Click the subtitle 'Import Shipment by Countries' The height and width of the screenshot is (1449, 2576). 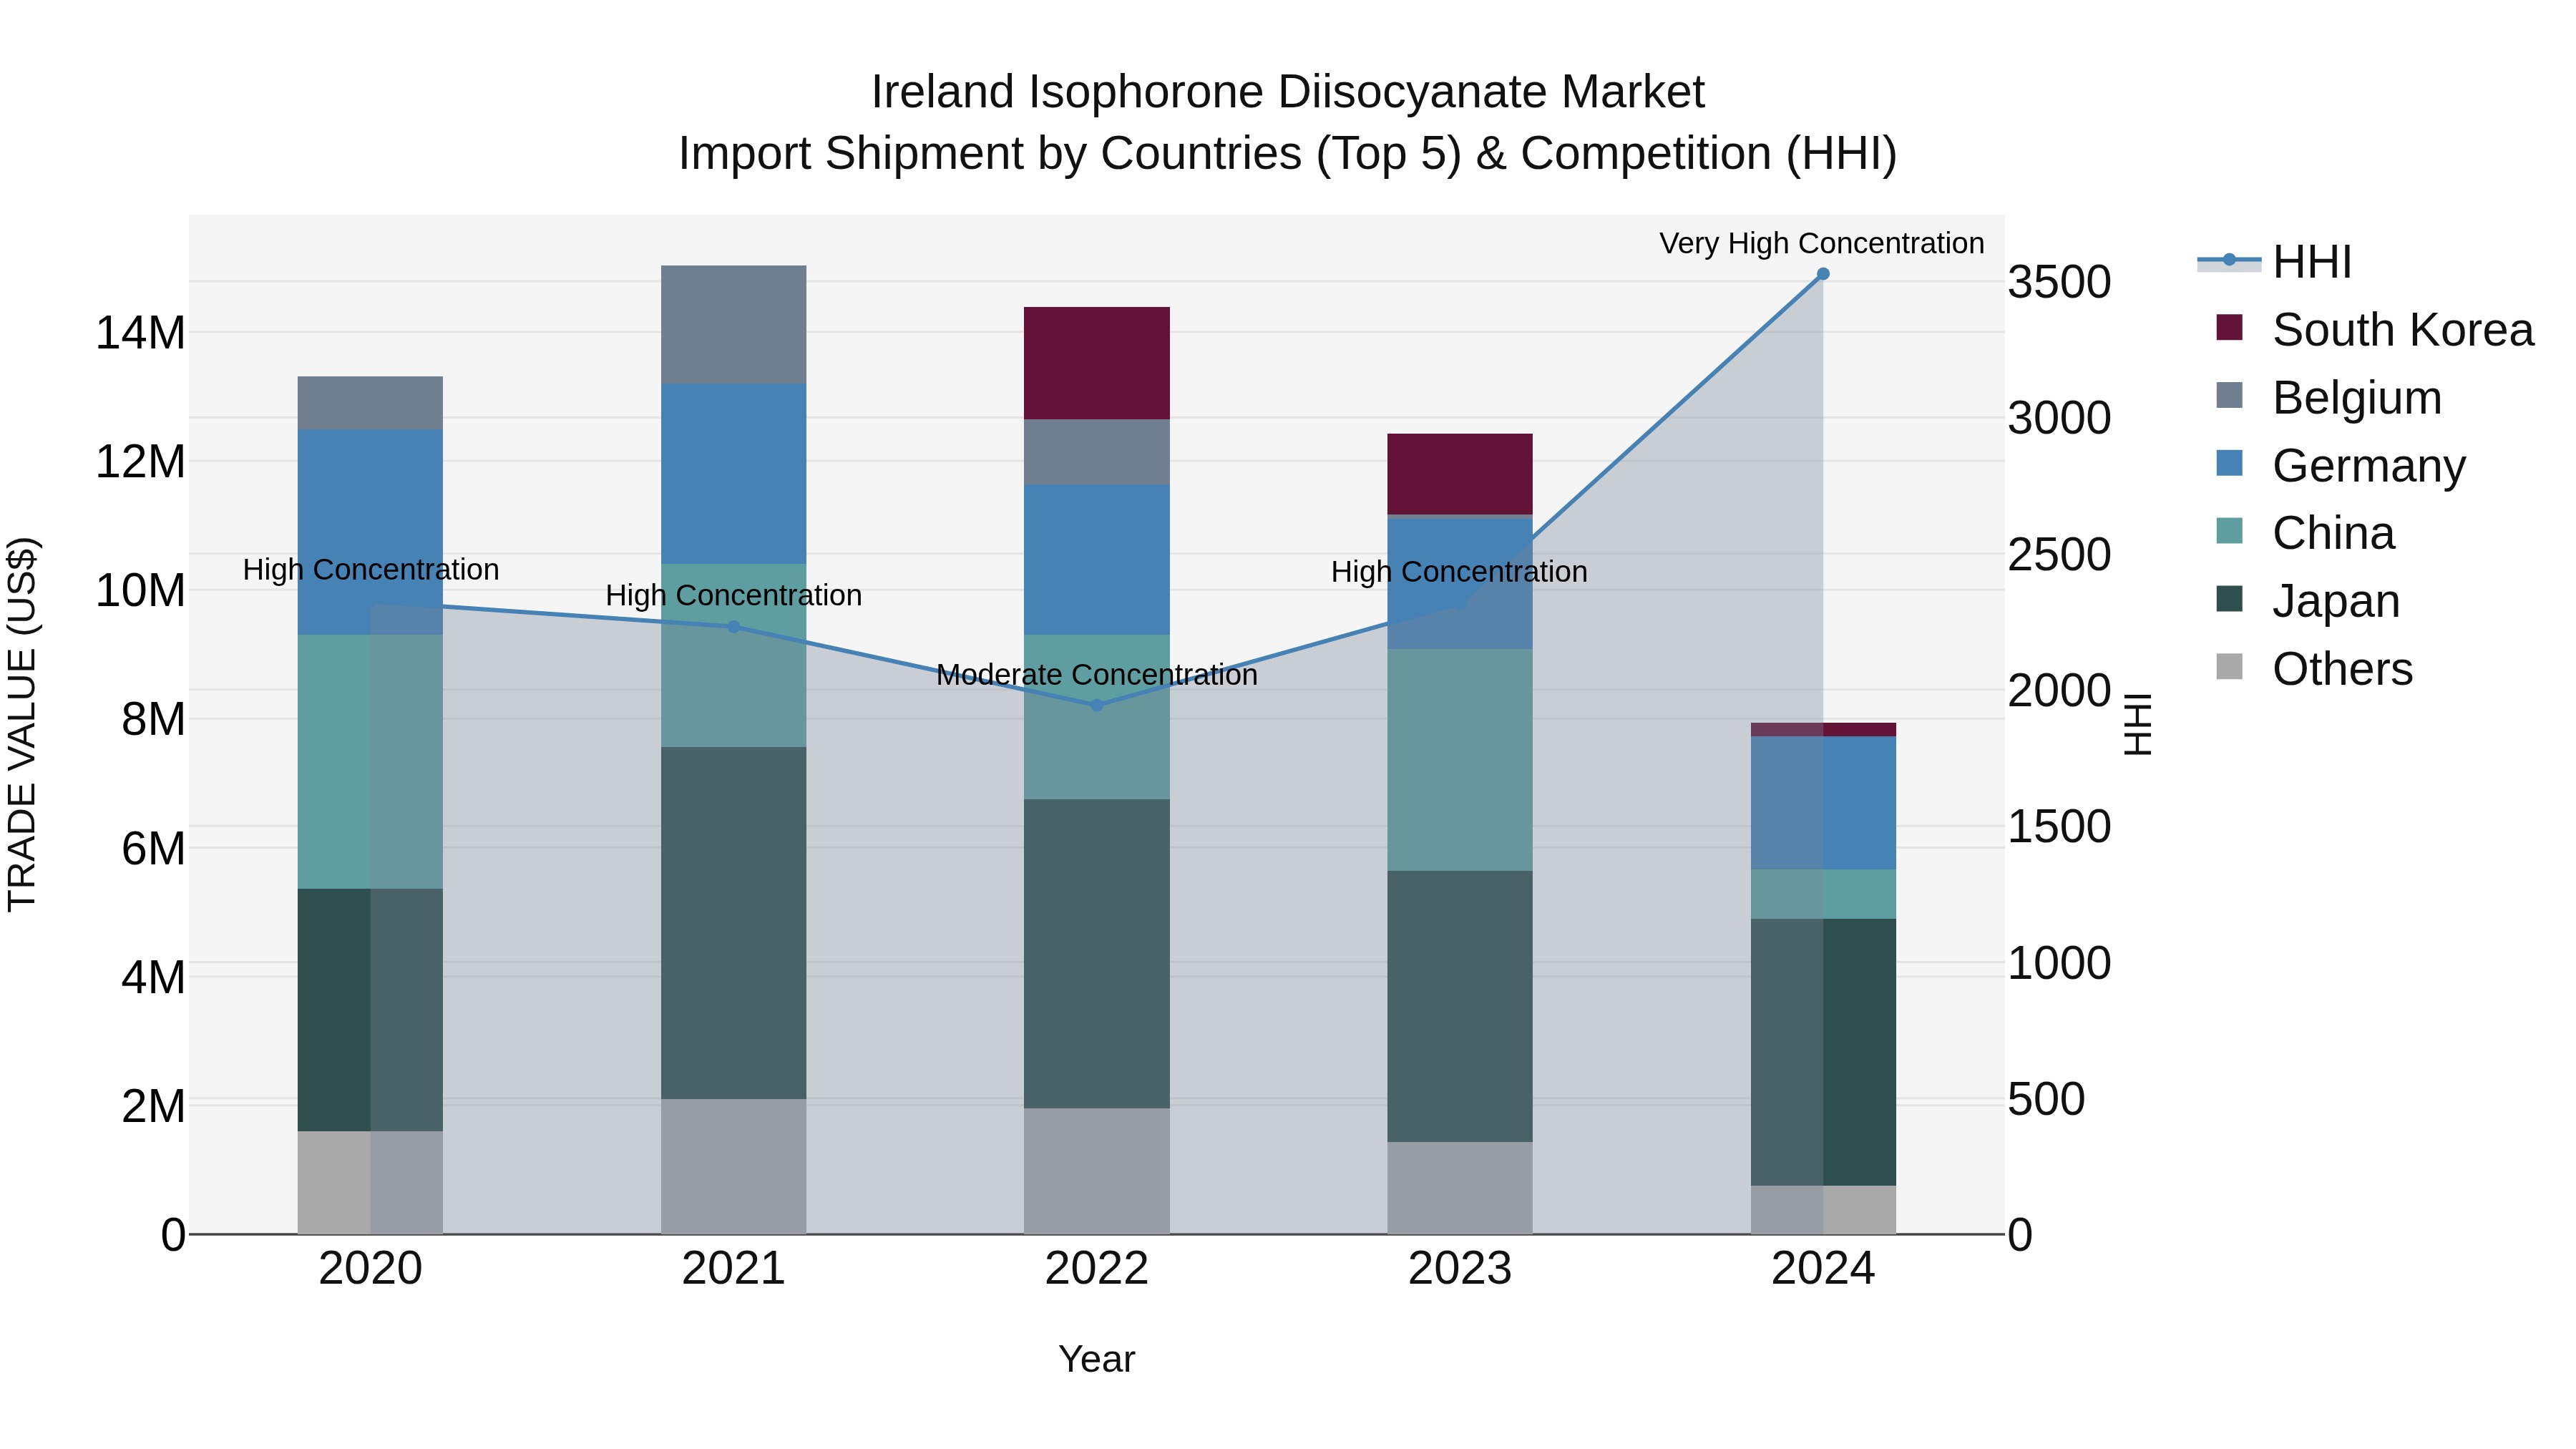click(991, 154)
